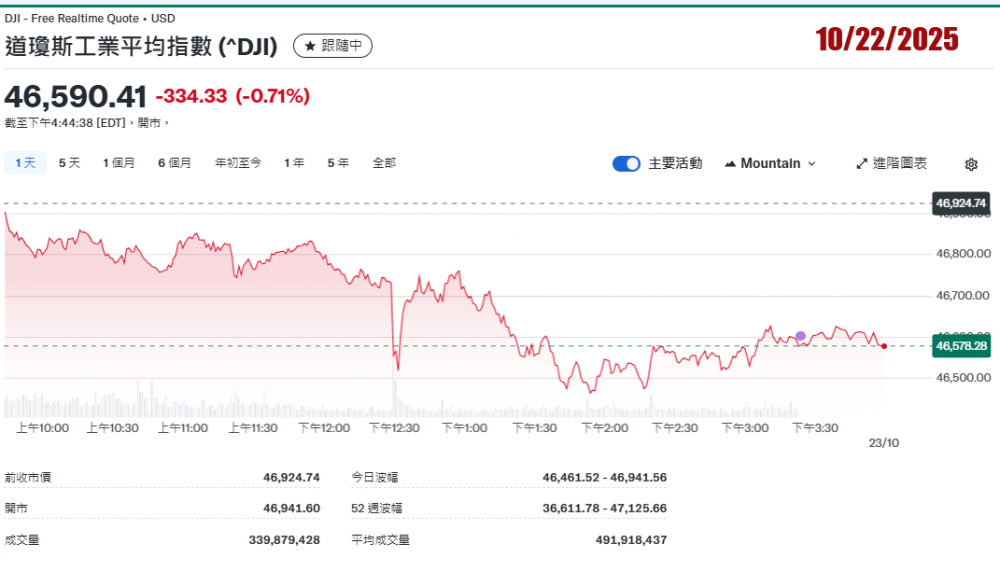Open the Mountain chart style dropdown
Viewport: 1000px width, 572px height.
click(x=769, y=164)
